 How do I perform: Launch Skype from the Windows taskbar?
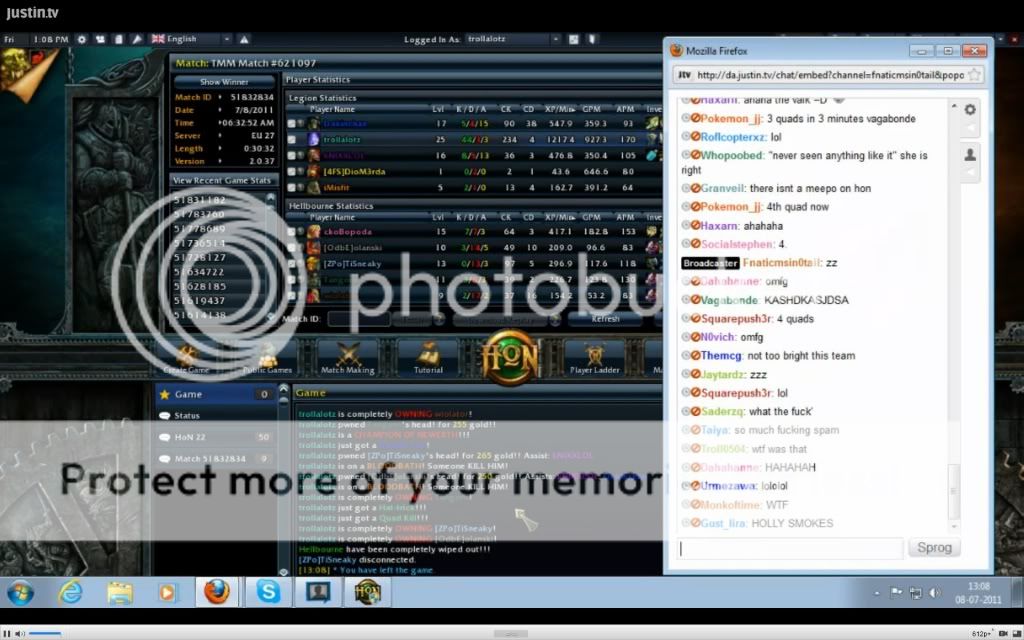point(268,592)
